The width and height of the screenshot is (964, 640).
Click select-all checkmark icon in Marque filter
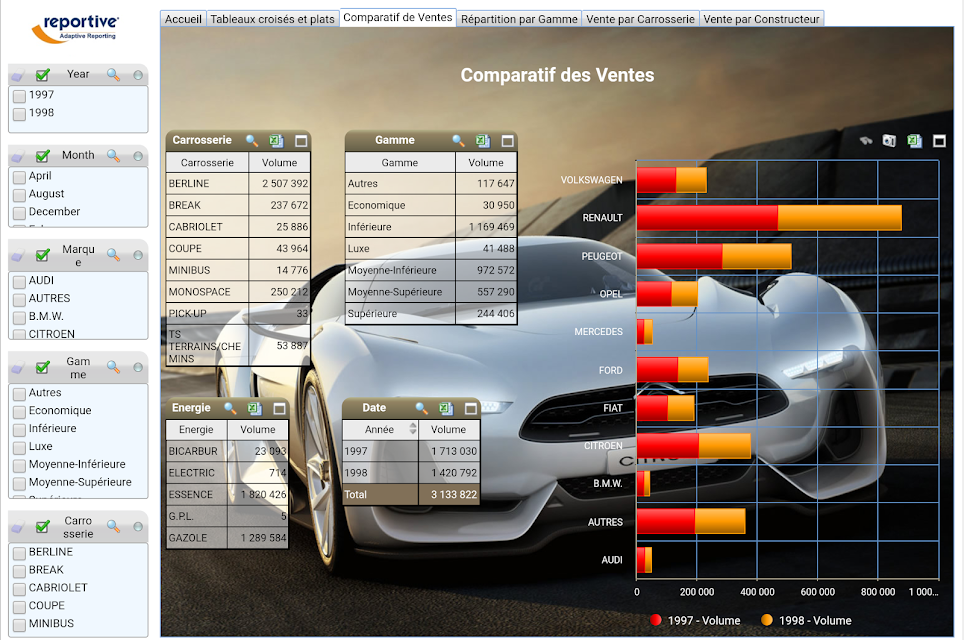pyautogui.click(x=42, y=255)
